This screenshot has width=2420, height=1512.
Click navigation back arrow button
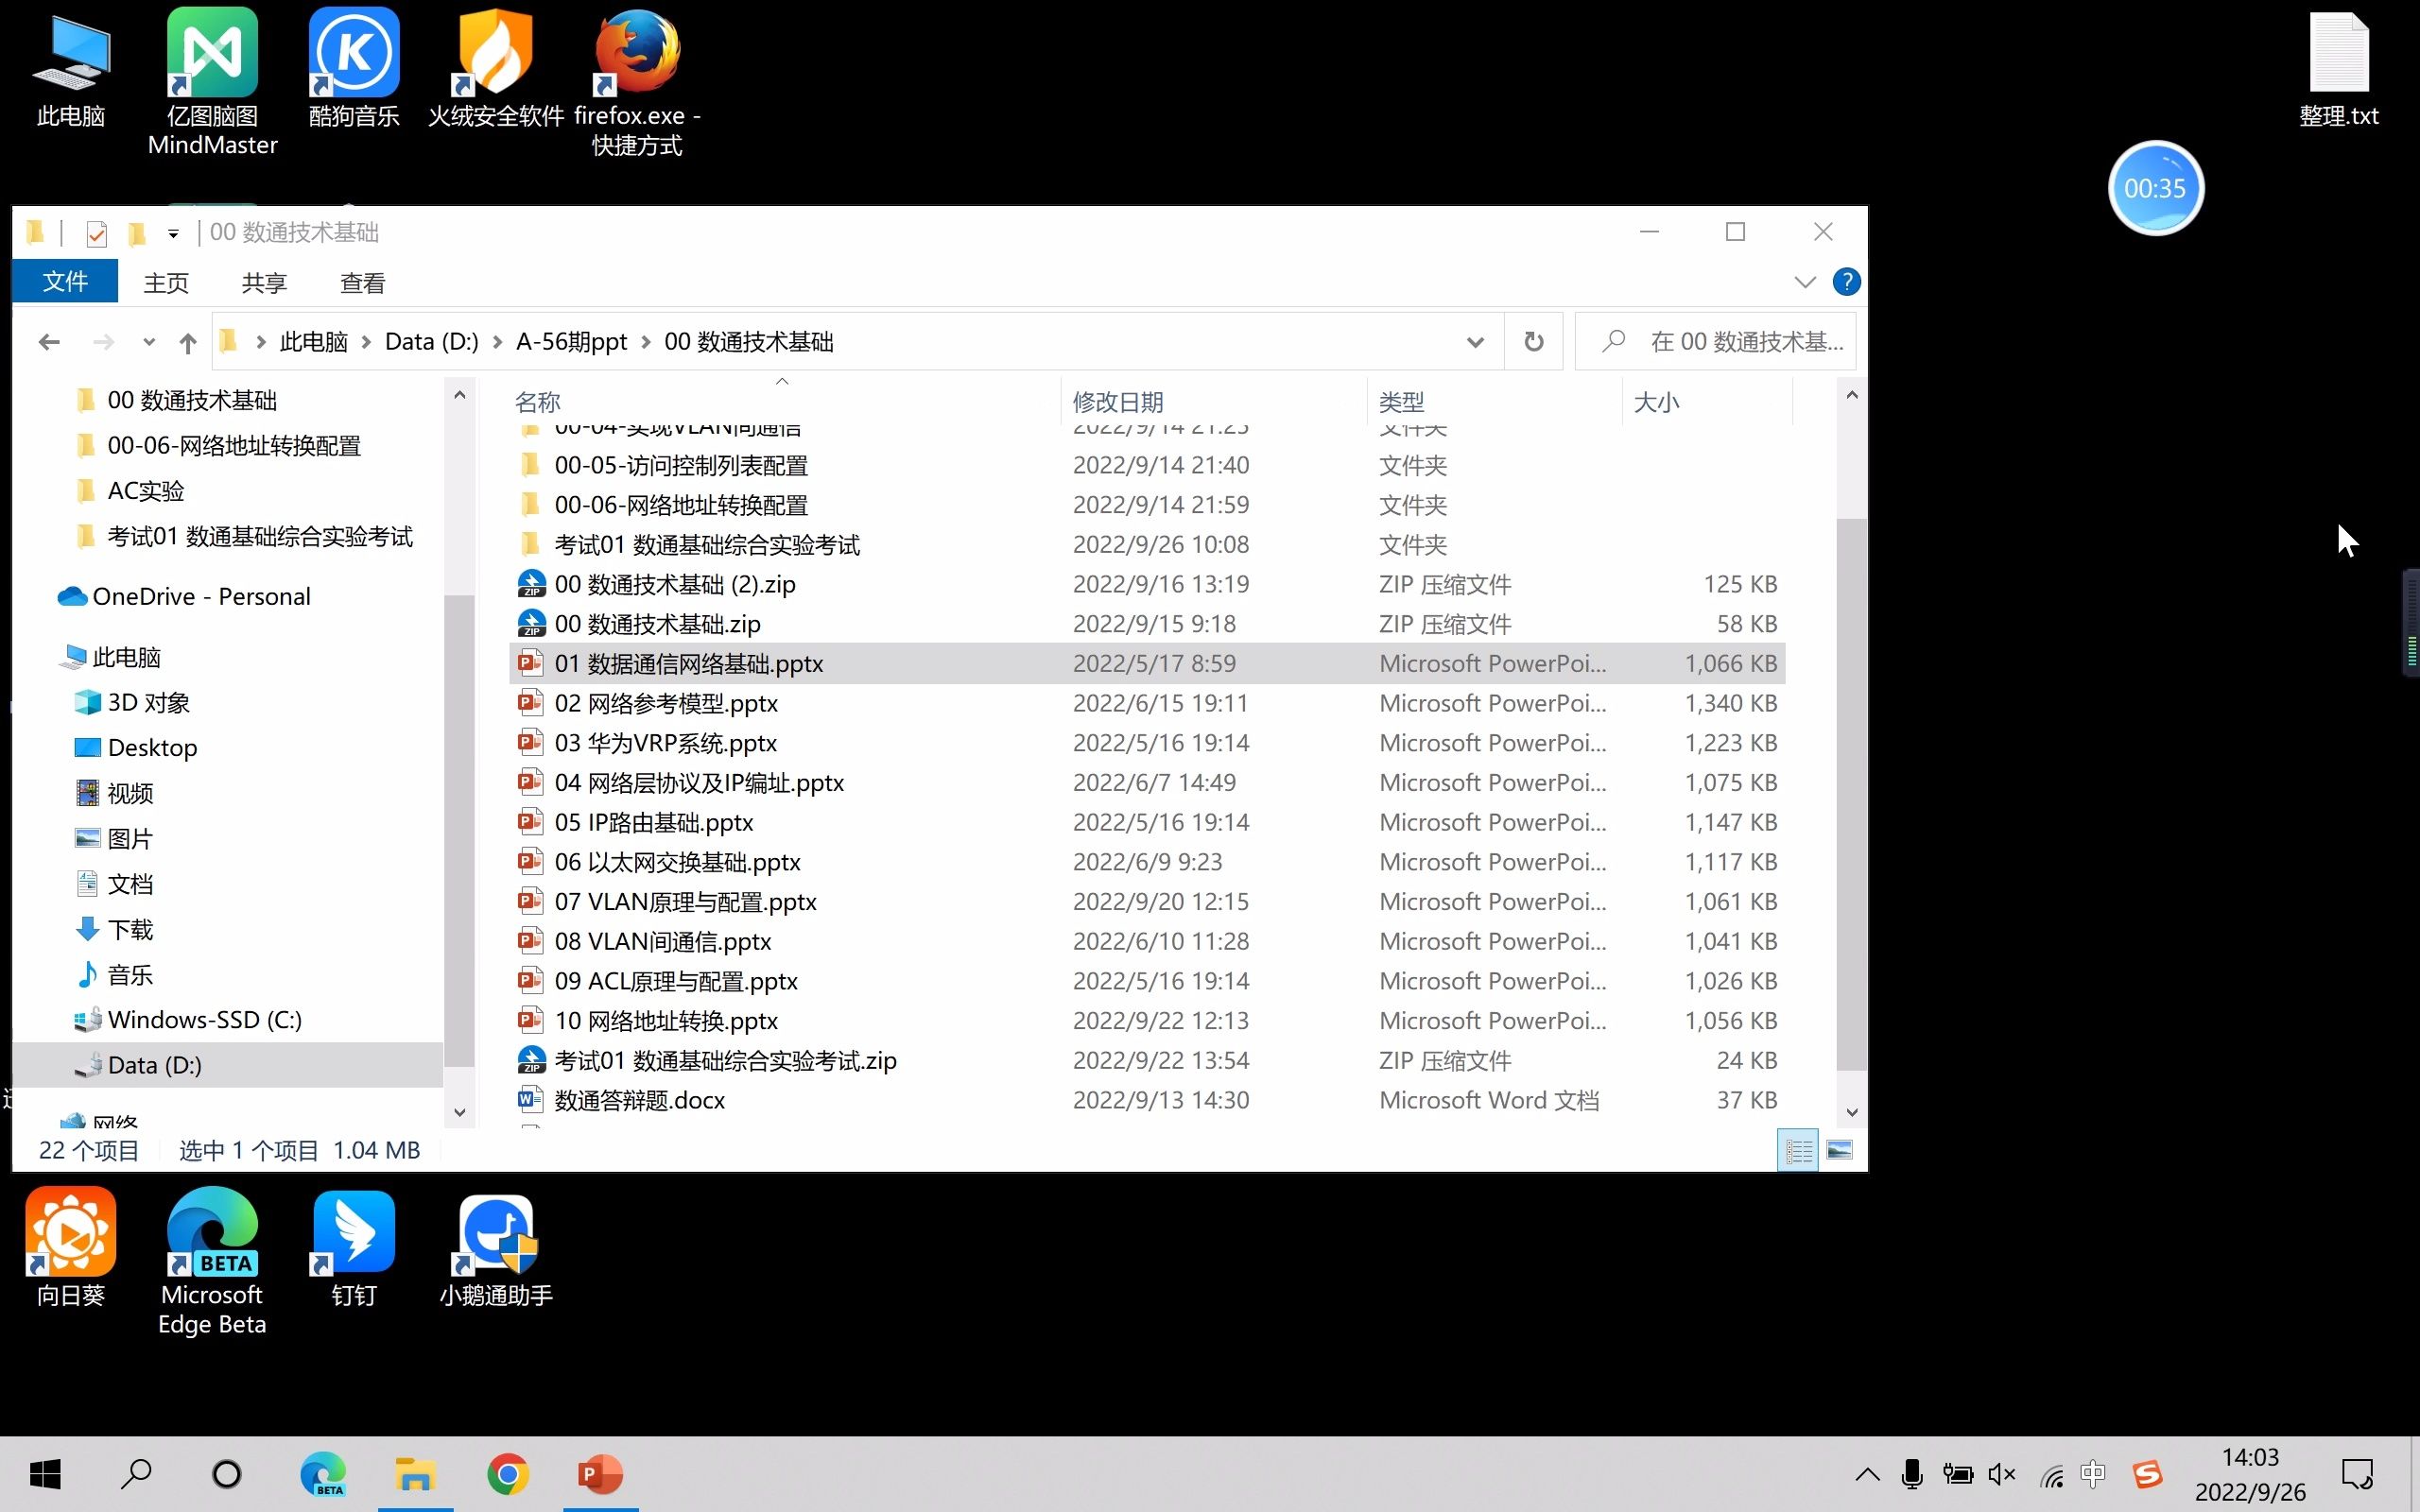click(47, 341)
